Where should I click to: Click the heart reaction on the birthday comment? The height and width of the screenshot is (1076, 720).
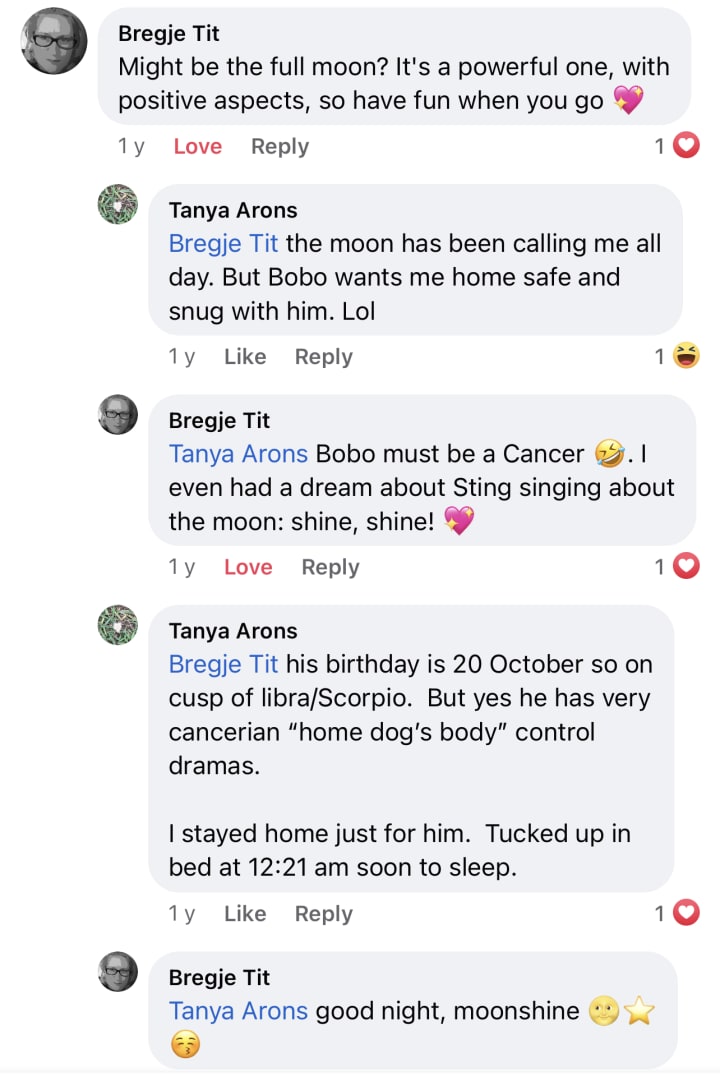(x=686, y=913)
